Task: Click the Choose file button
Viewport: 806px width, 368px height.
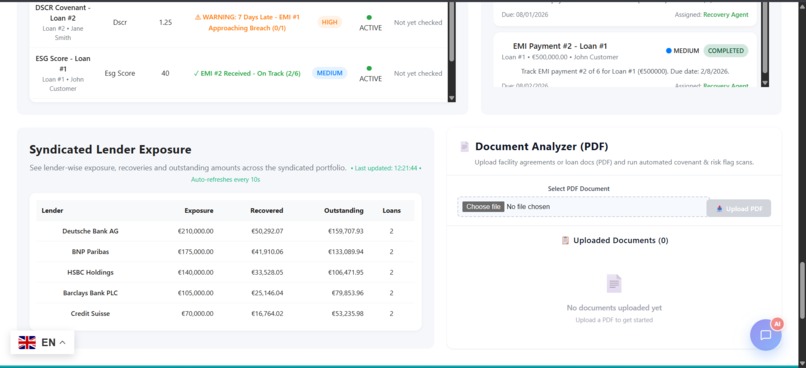Action: (483, 207)
